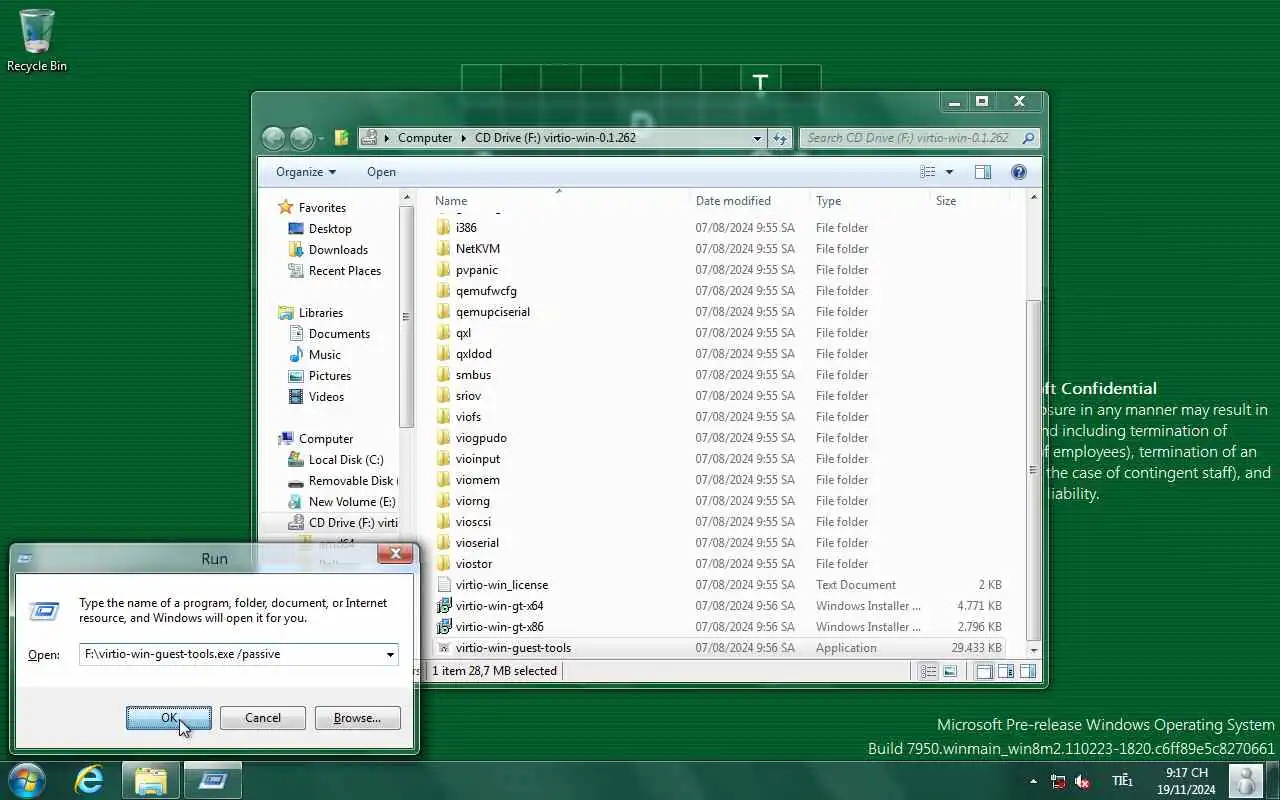Viewport: 1280px width, 800px height.
Task: Select the virtio-win-gt-x86 installer icon
Action: (x=444, y=627)
